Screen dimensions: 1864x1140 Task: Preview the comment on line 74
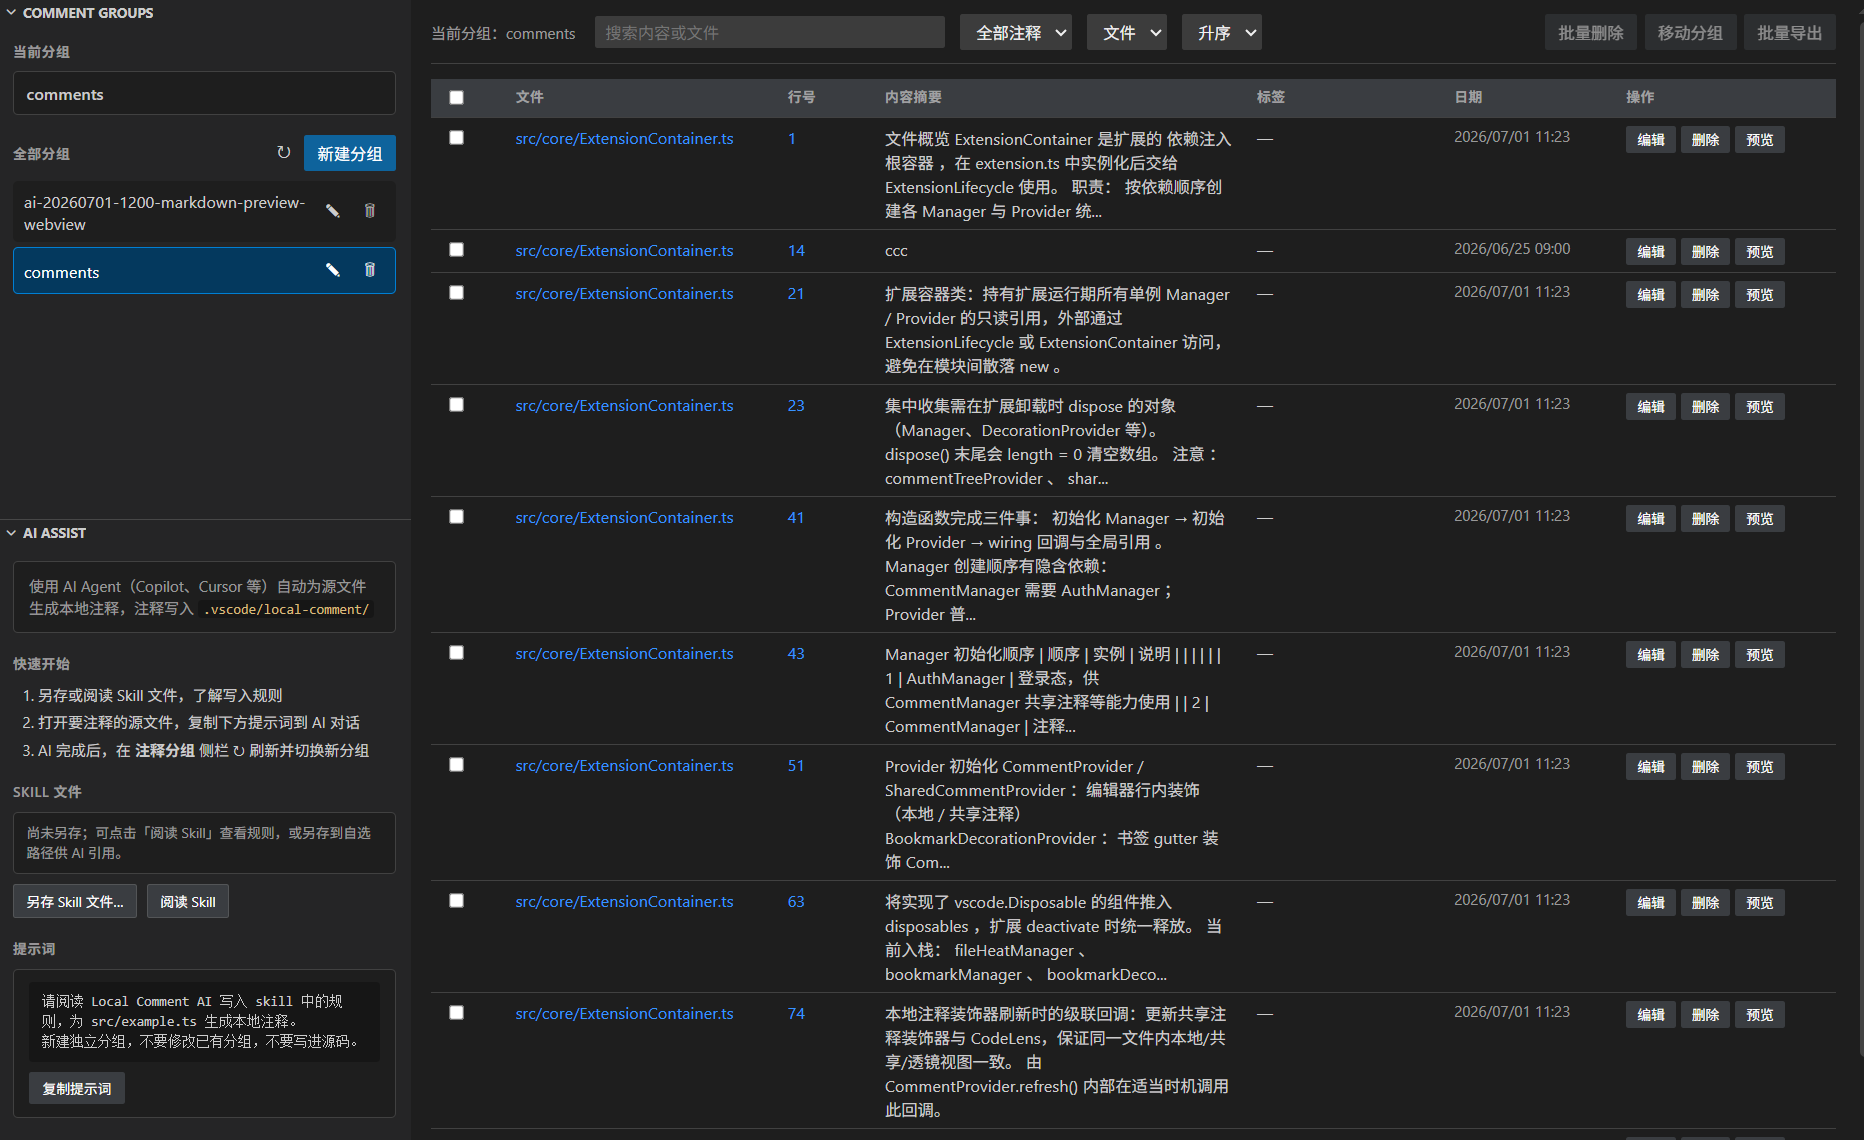[x=1760, y=1014]
